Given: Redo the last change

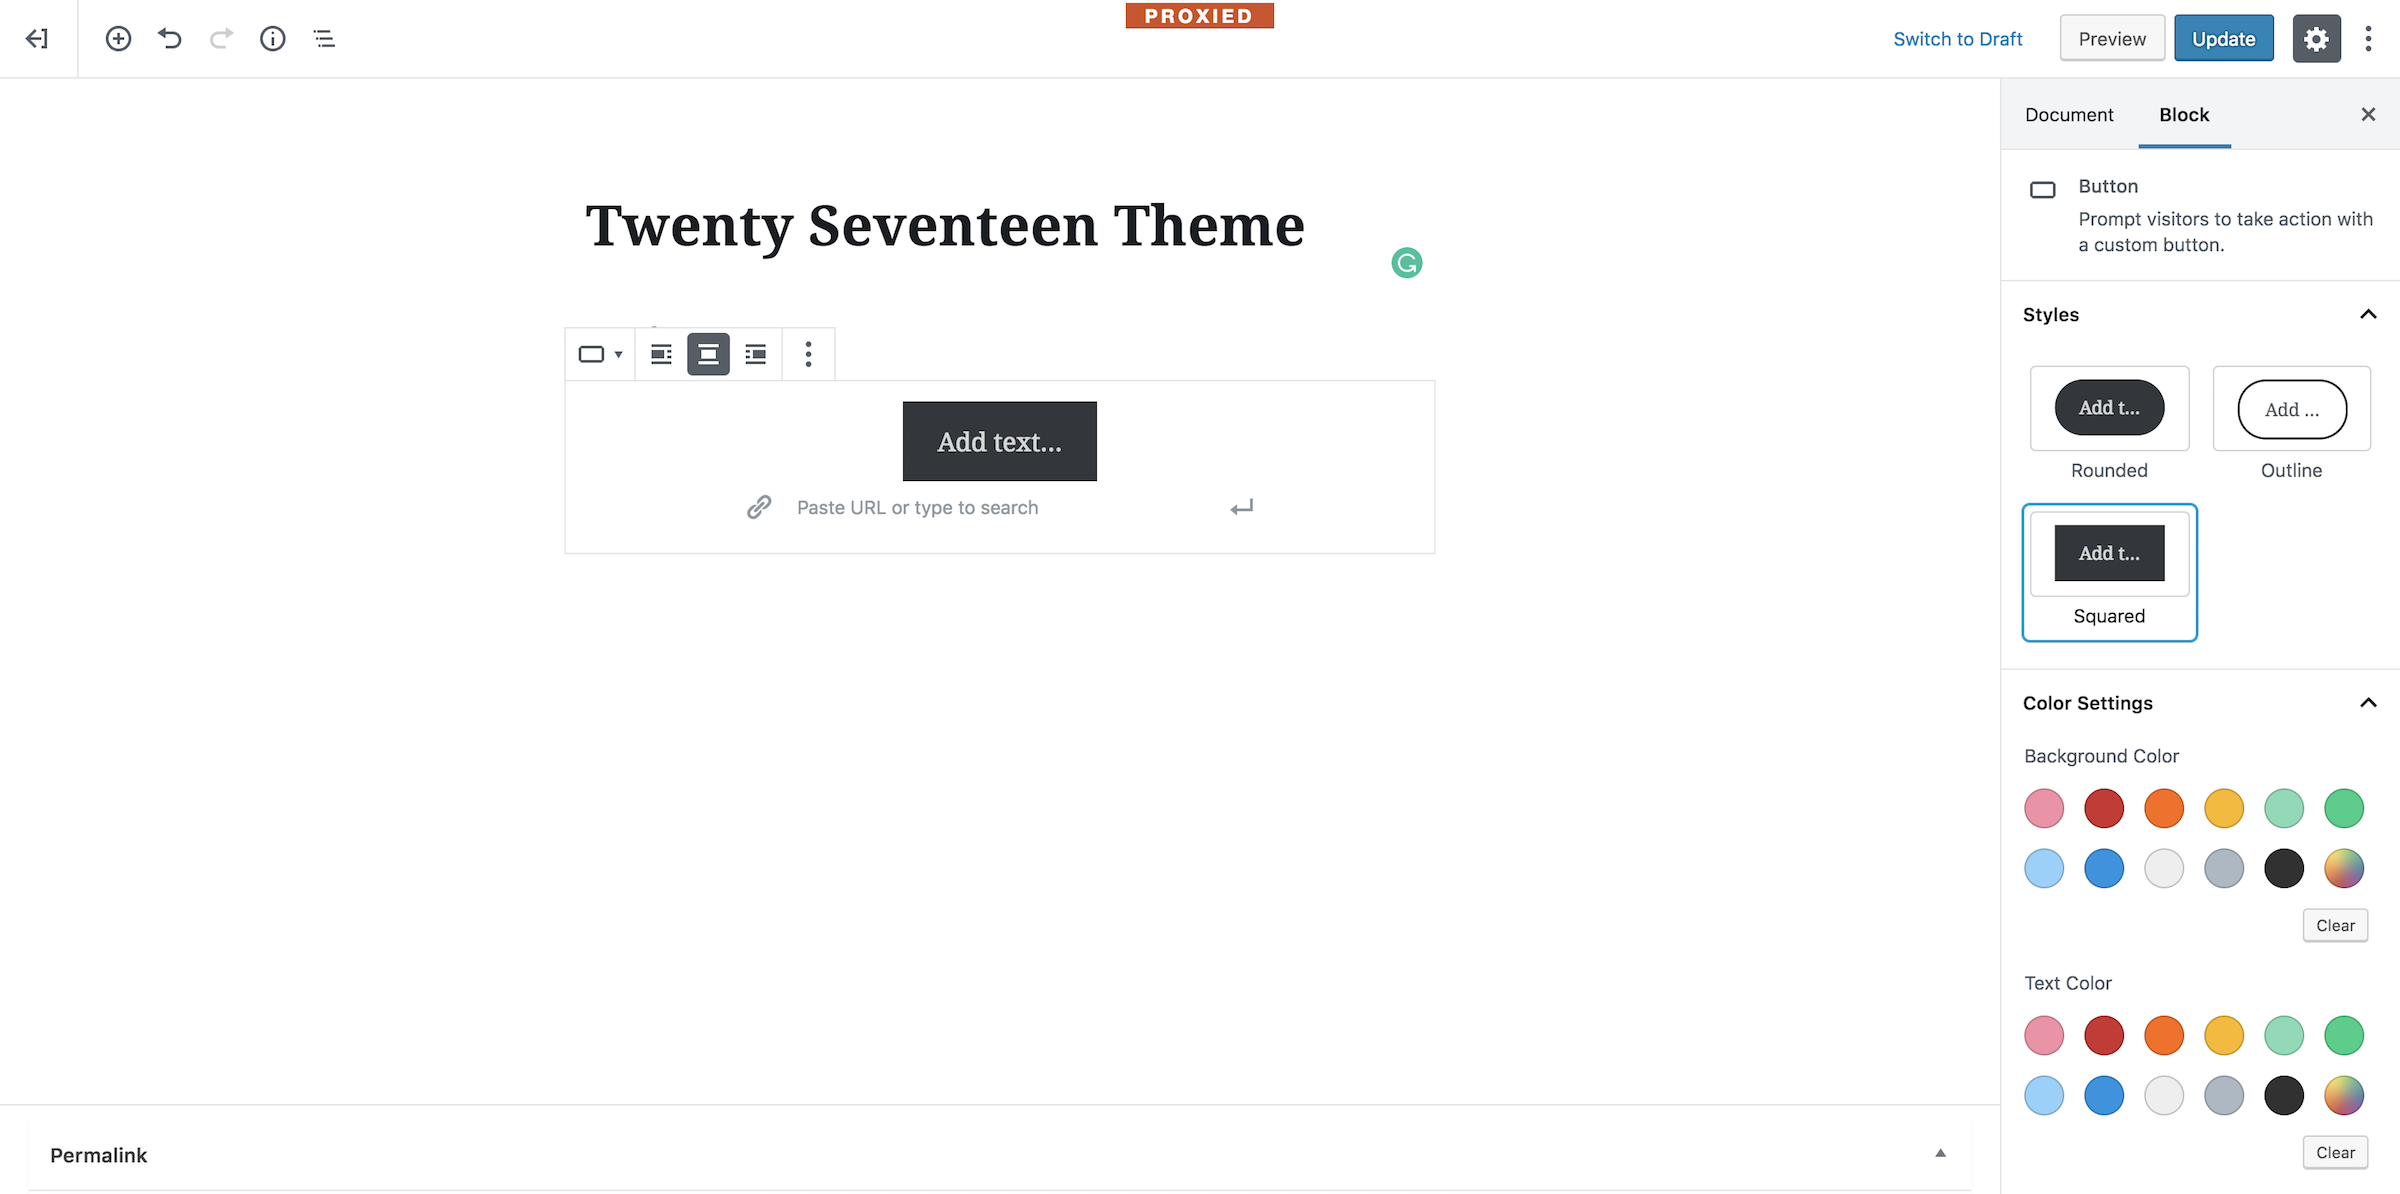Looking at the screenshot, I should tap(221, 38).
